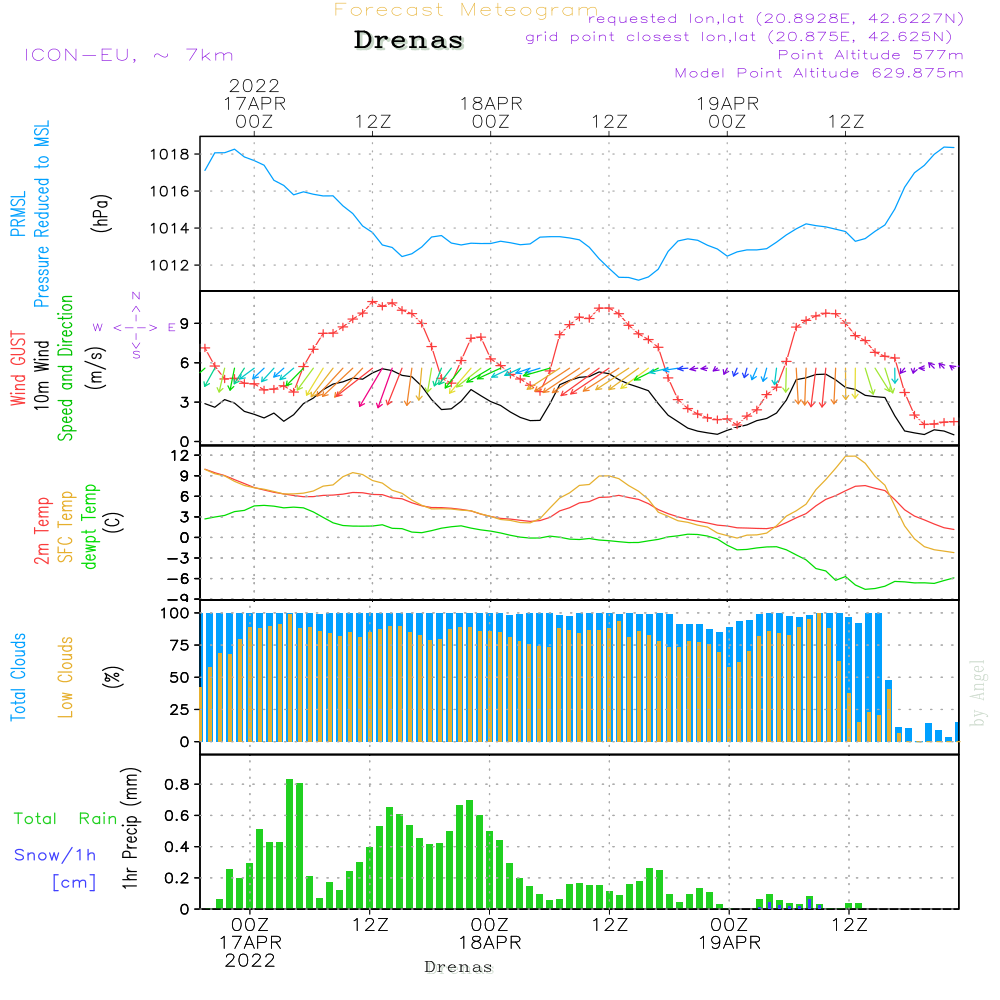Image resolution: width=1000 pixels, height=1000 pixels.
Task: Click the lowest point of the pressure curve
Action: 639,279
